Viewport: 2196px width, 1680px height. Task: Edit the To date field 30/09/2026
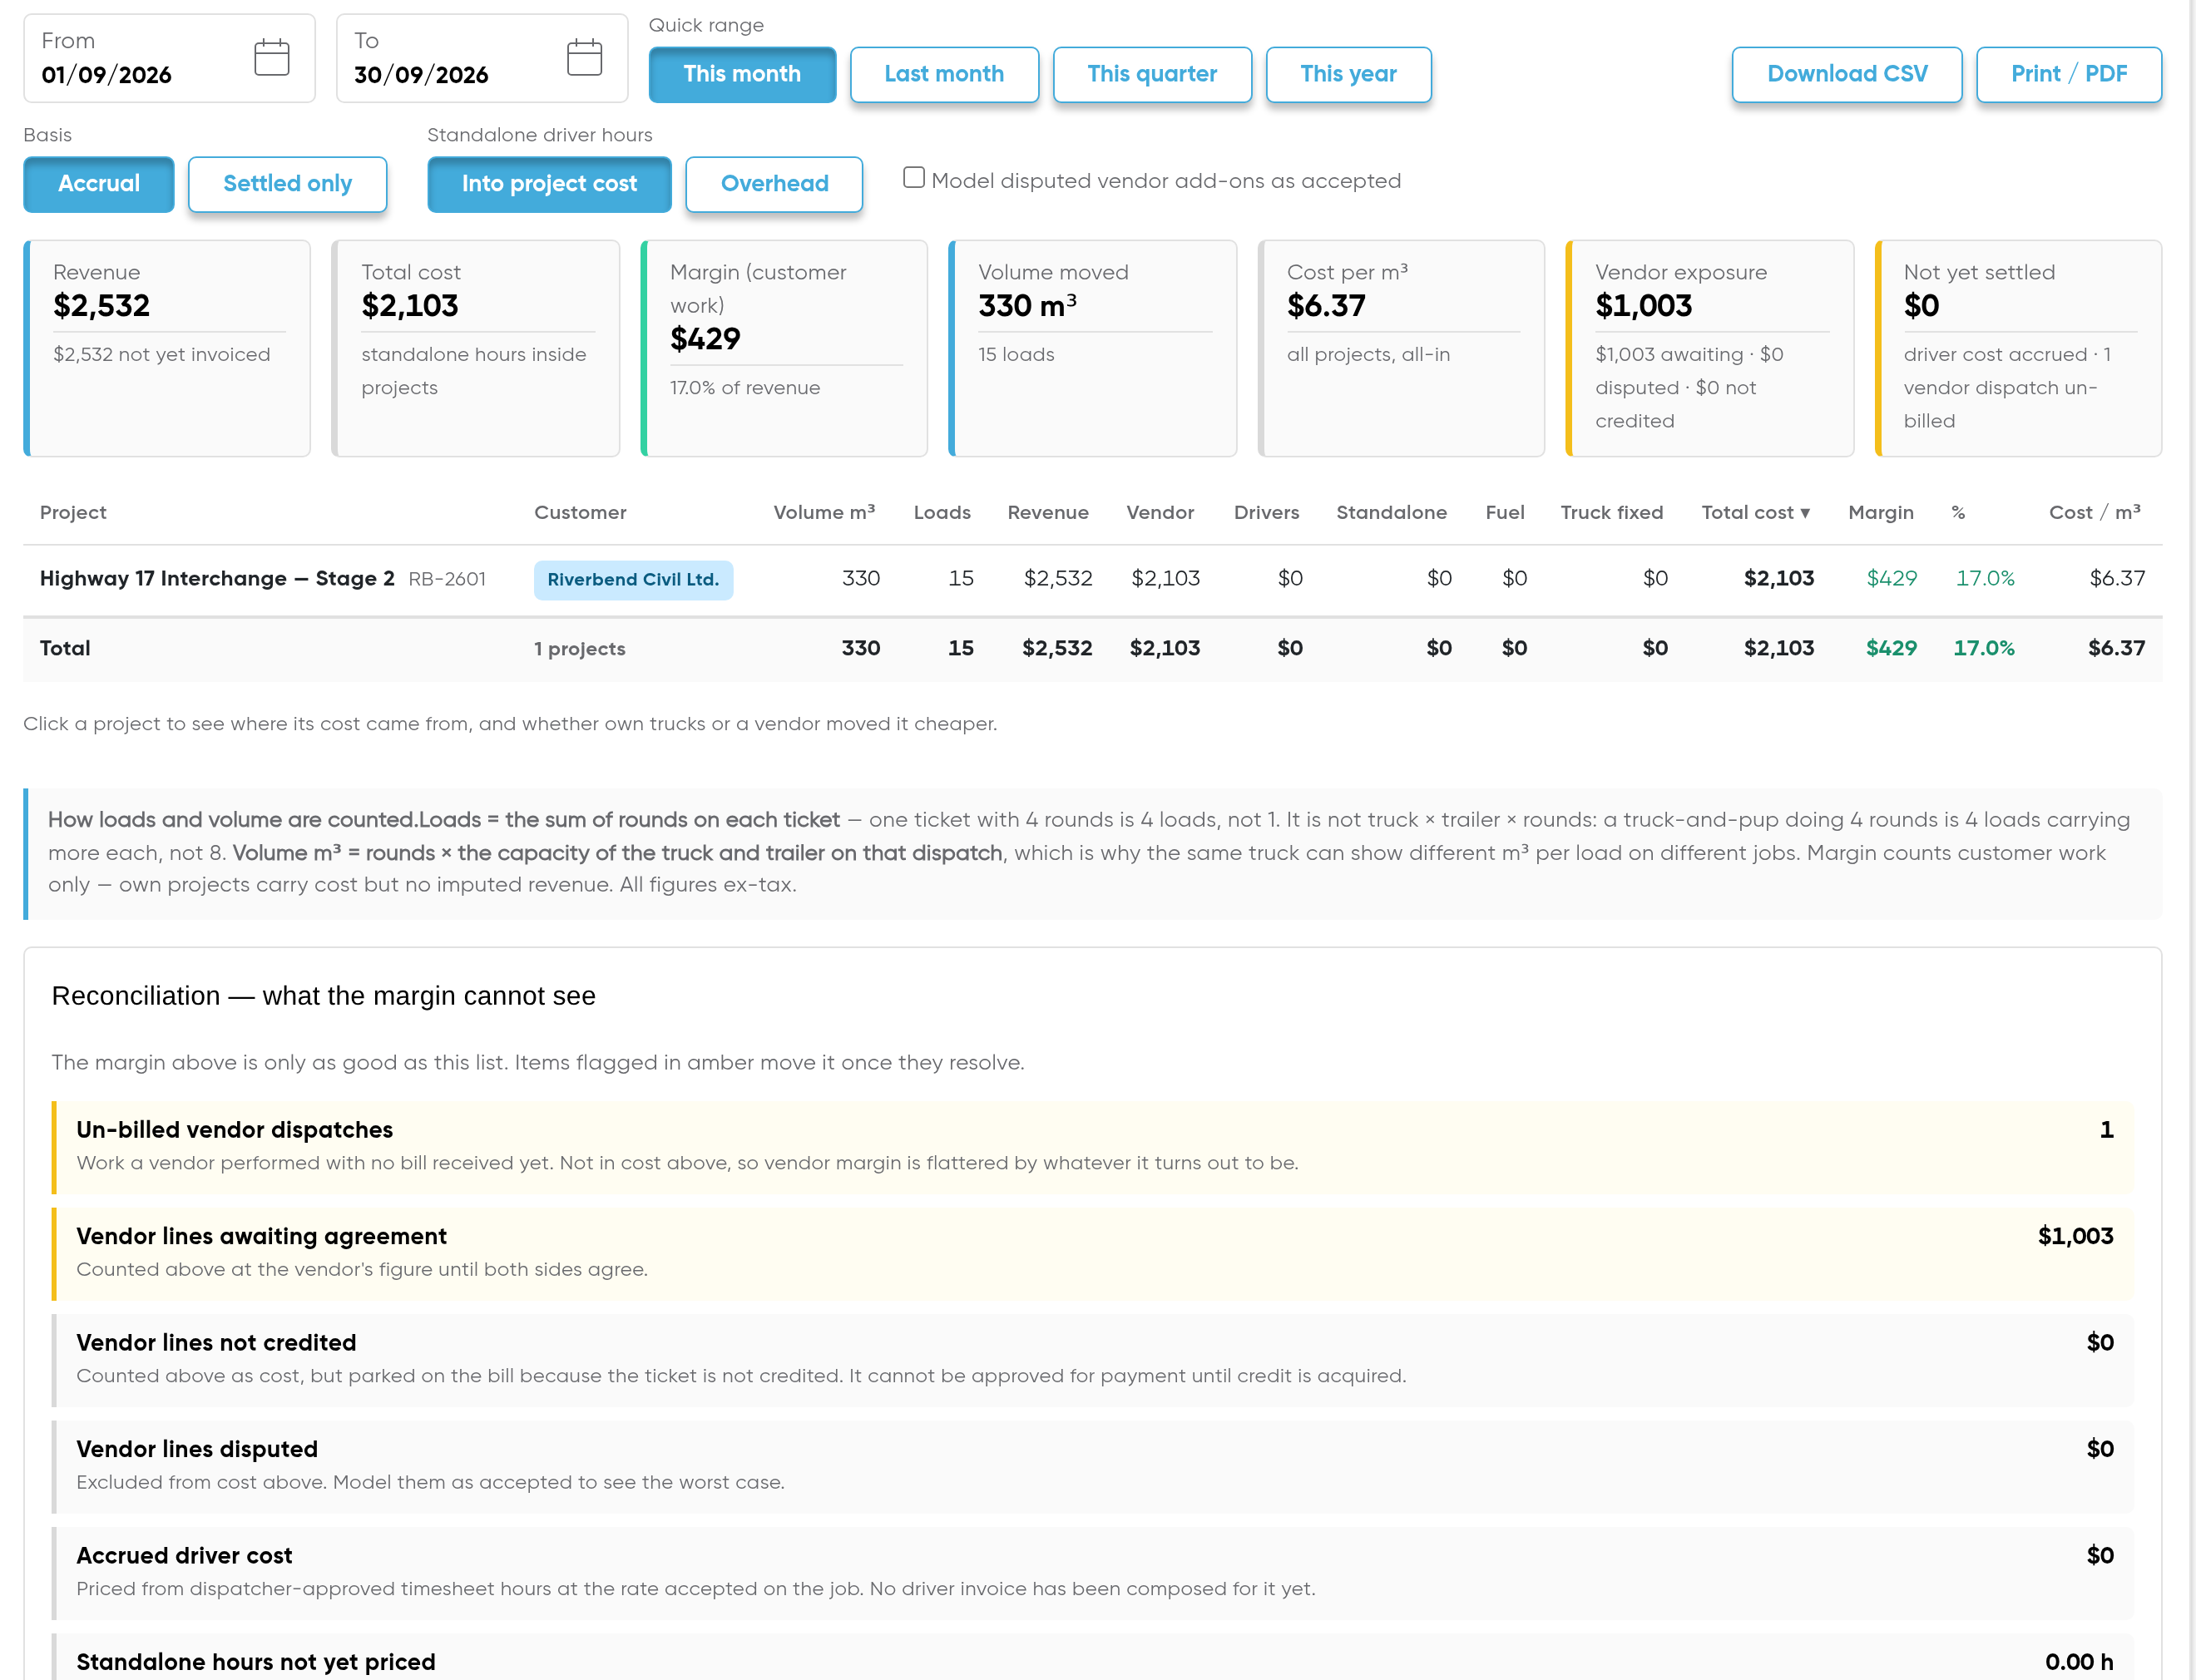[482, 58]
